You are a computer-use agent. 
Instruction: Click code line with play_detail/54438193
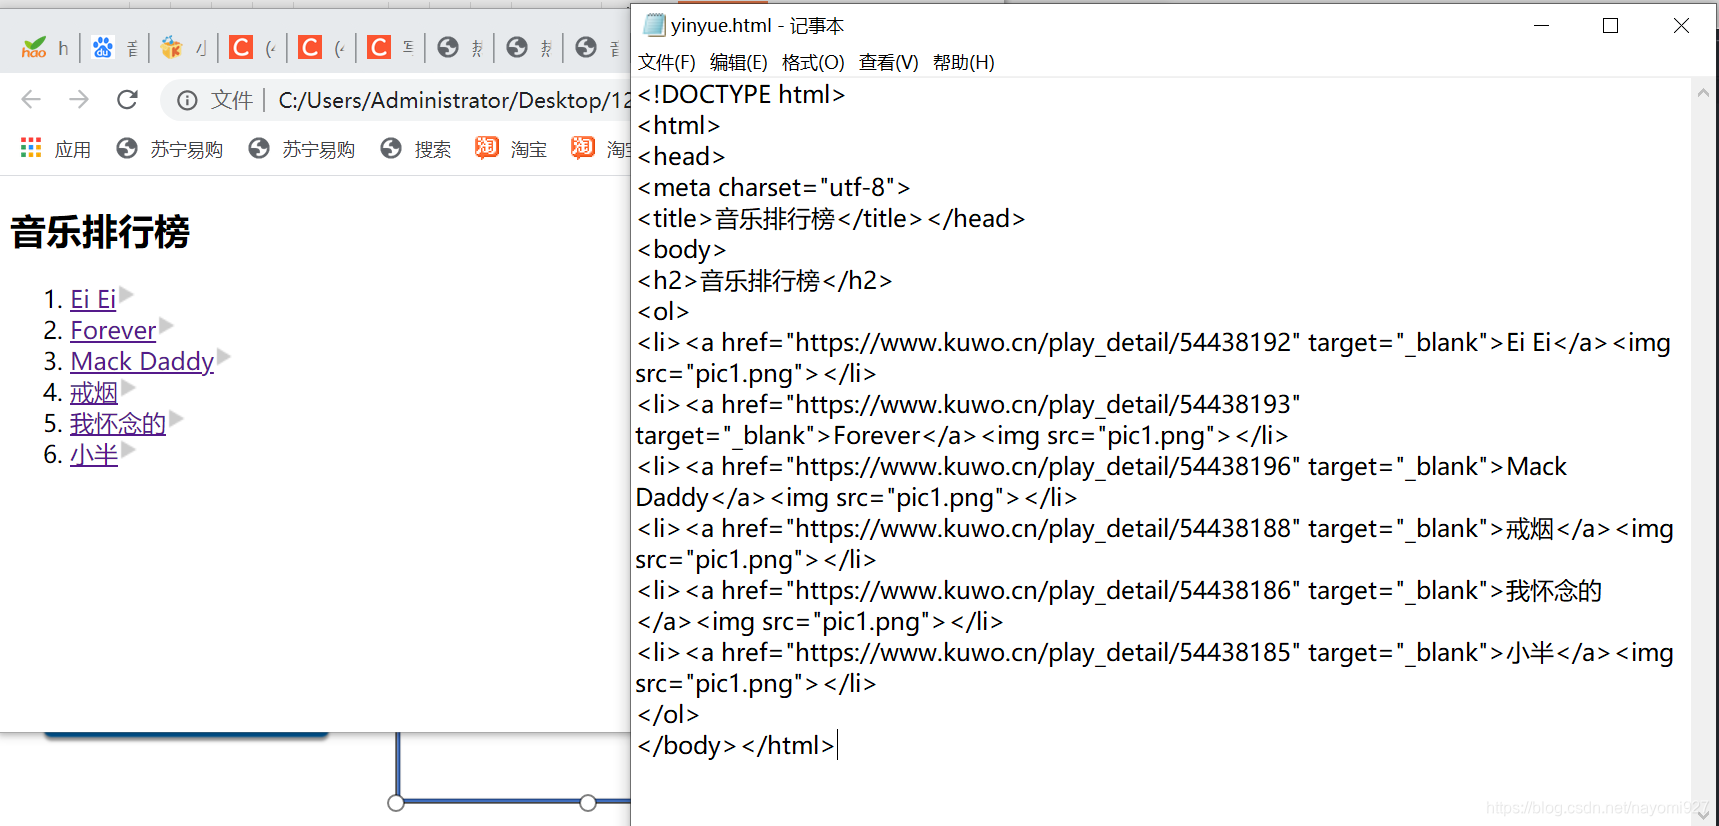coord(969,405)
